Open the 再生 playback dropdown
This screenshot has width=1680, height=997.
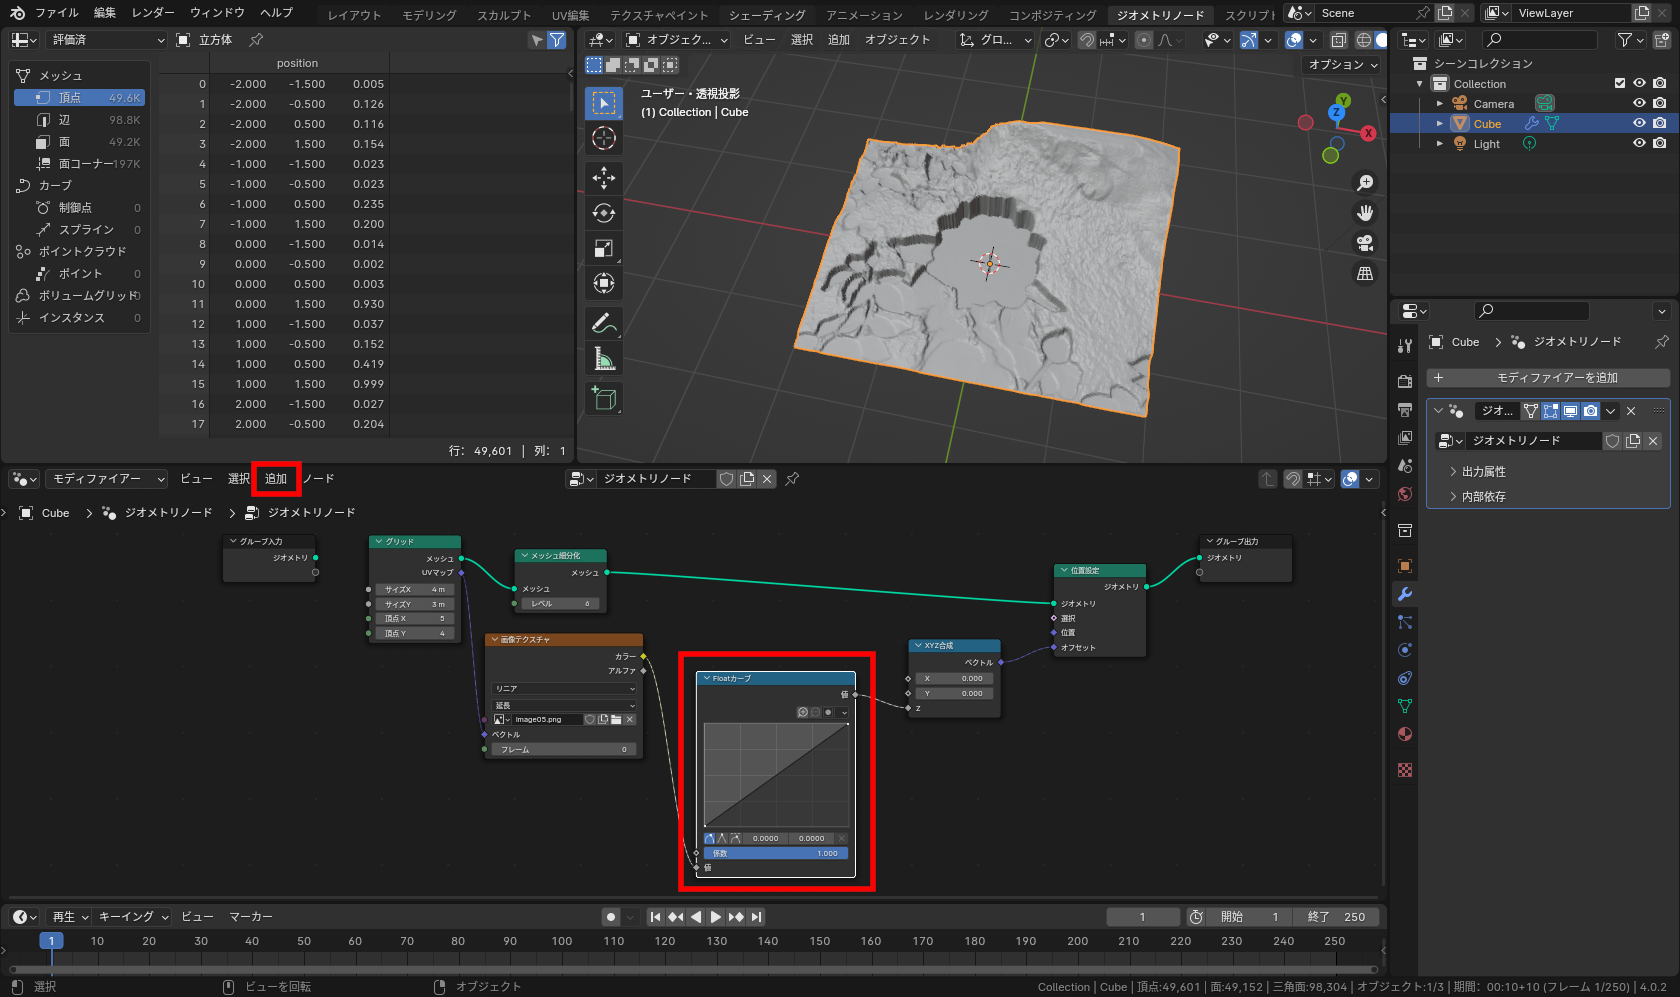pyautogui.click(x=70, y=917)
